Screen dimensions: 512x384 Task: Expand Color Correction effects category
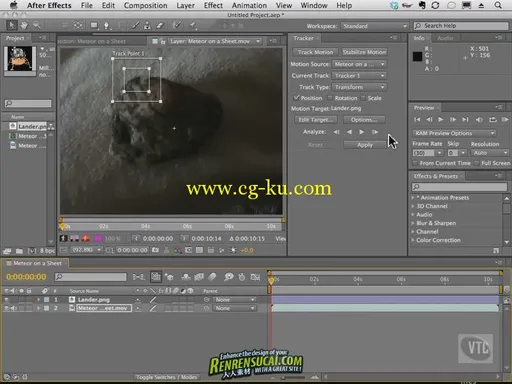(x=413, y=240)
